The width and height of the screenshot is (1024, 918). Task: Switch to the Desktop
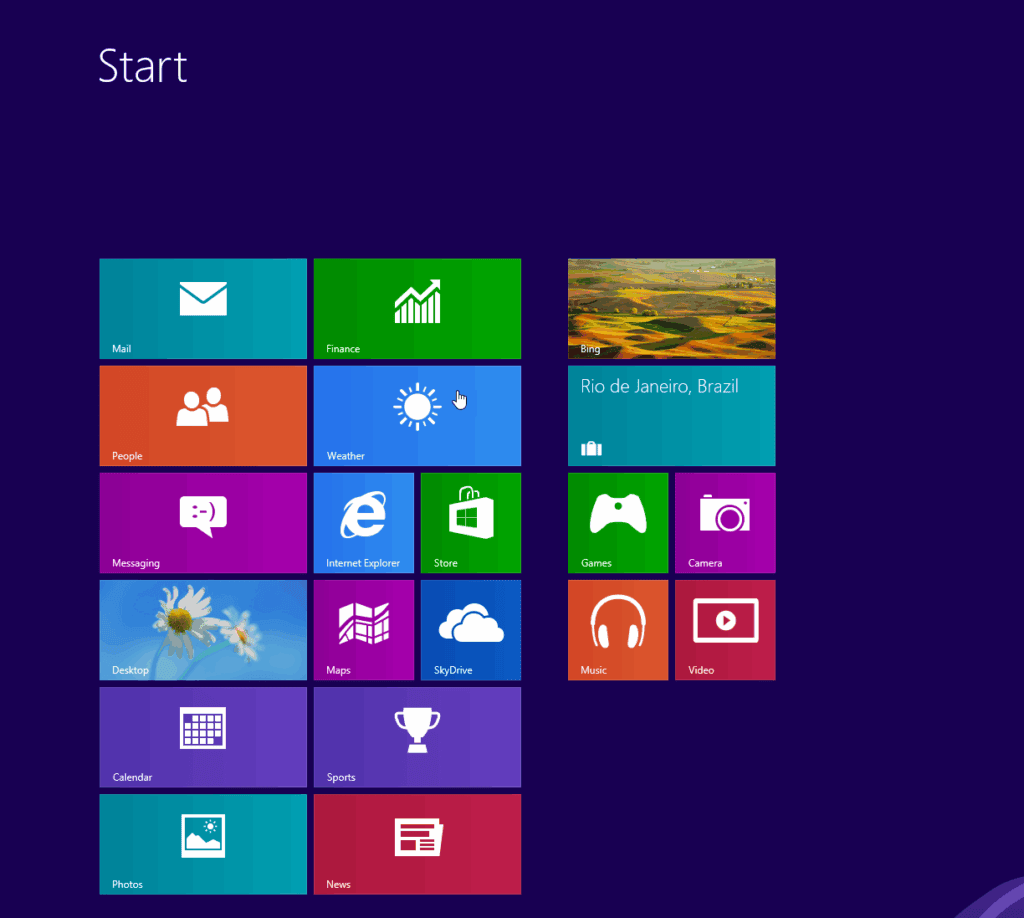point(202,629)
